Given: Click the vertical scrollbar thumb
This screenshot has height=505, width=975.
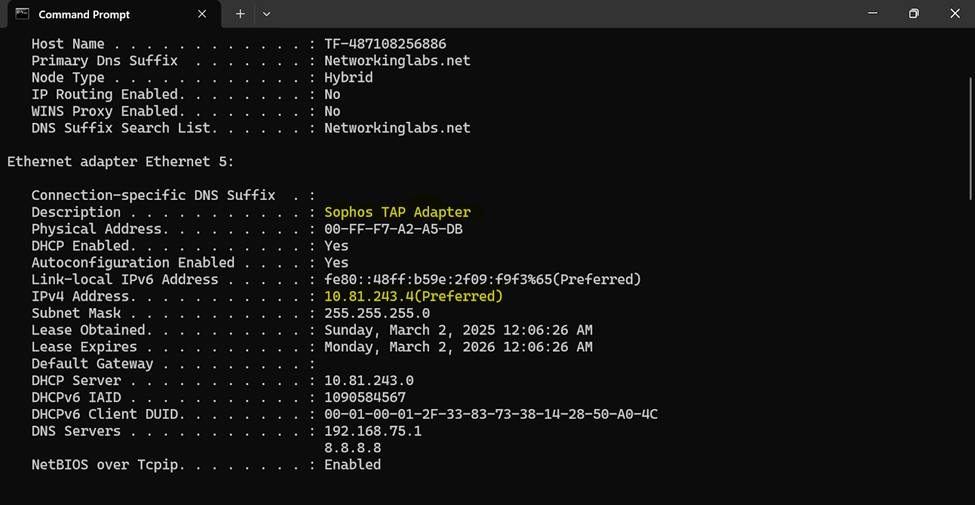Looking at the screenshot, I should (x=971, y=138).
